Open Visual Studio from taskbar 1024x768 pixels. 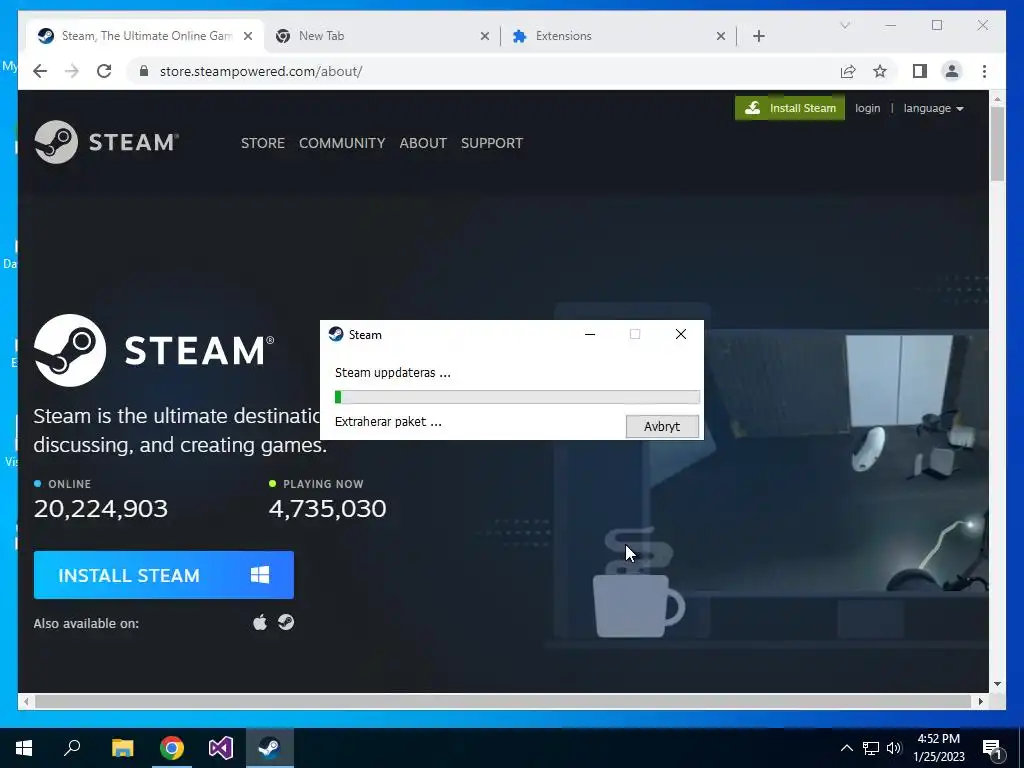pyautogui.click(x=221, y=748)
